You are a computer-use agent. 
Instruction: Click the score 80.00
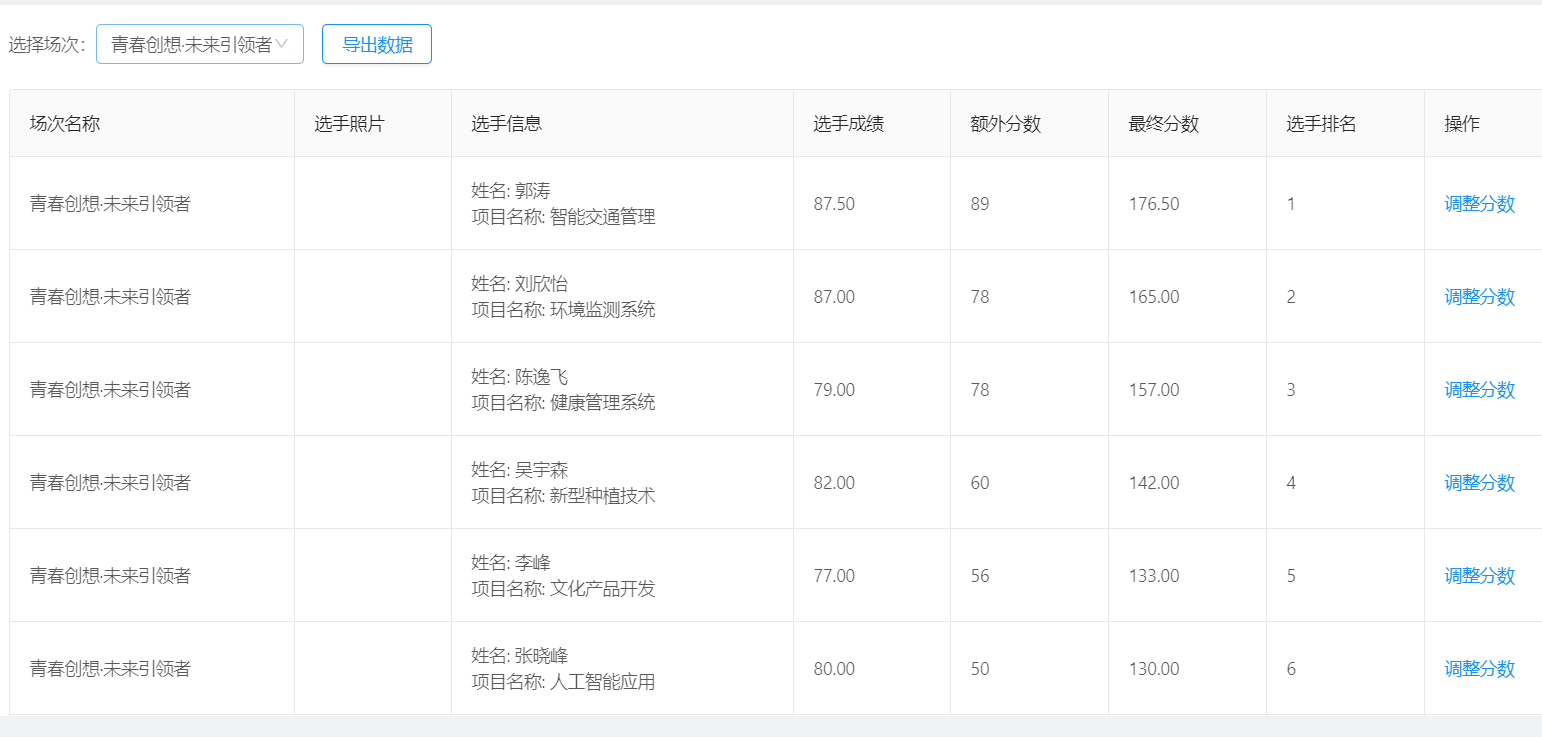click(834, 669)
